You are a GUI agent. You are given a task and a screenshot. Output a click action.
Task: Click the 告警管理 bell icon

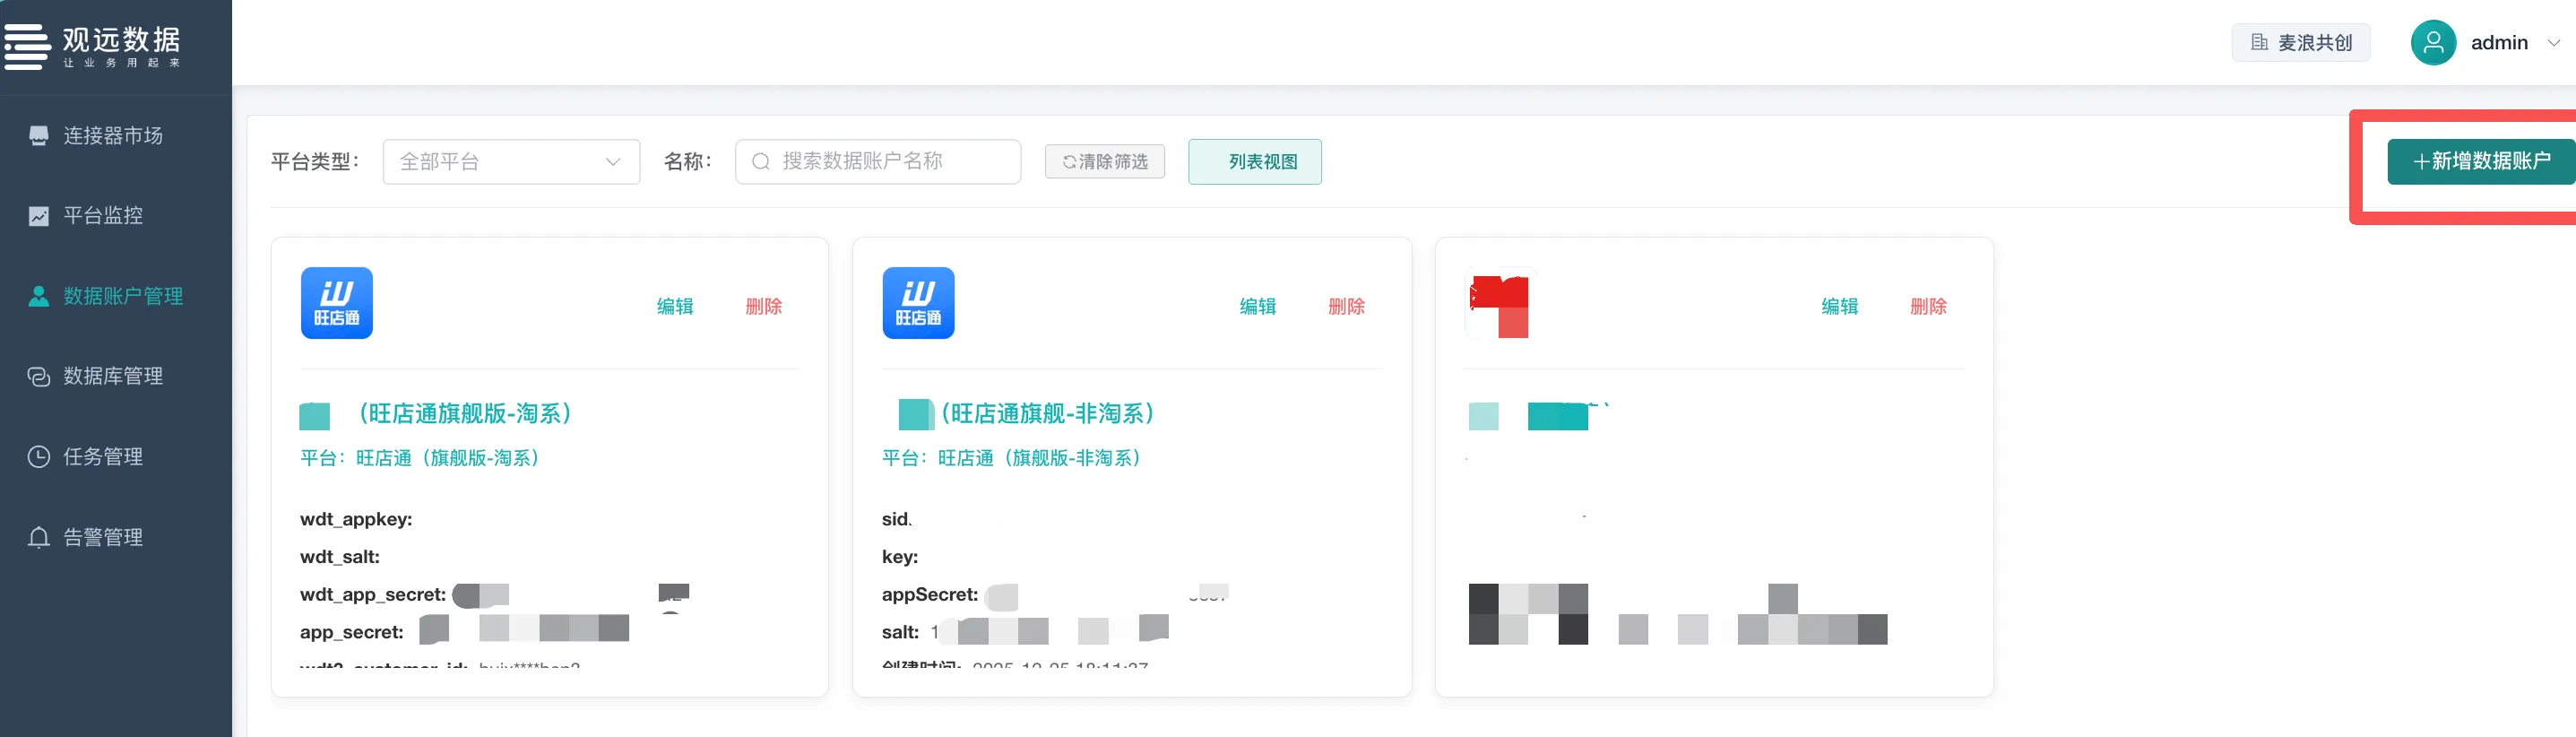(39, 537)
